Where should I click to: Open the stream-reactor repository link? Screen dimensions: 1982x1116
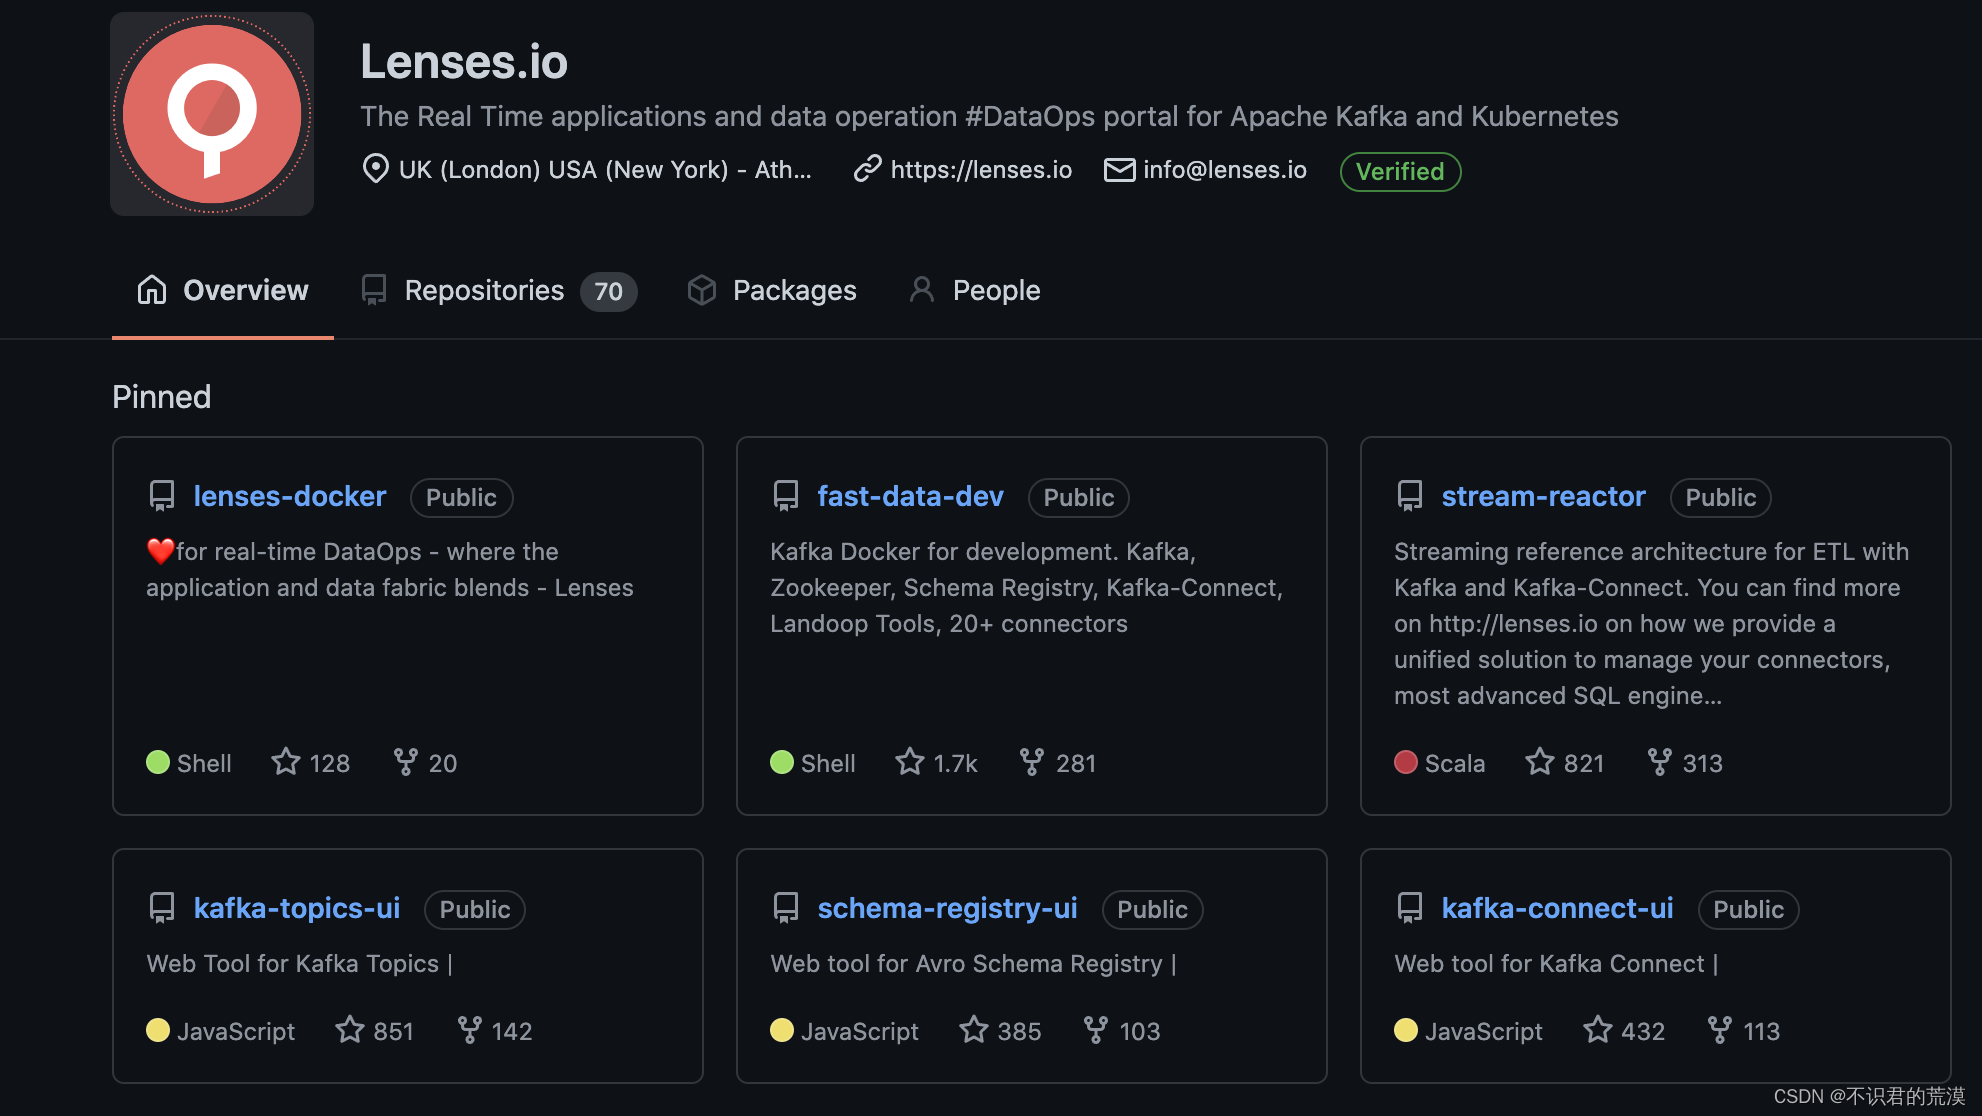1542,496
